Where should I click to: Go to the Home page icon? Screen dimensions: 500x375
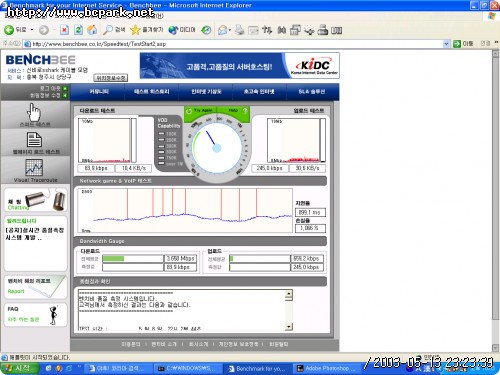[x=92, y=30]
